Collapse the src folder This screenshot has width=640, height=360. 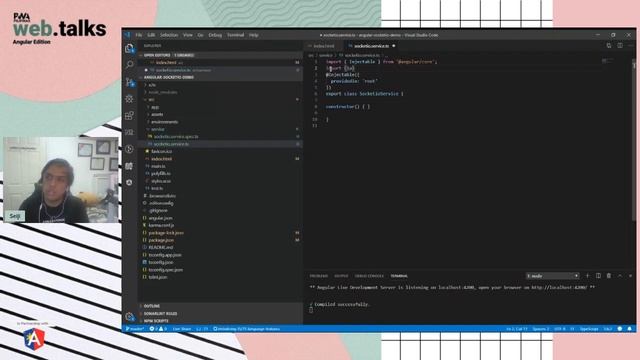point(220,100)
